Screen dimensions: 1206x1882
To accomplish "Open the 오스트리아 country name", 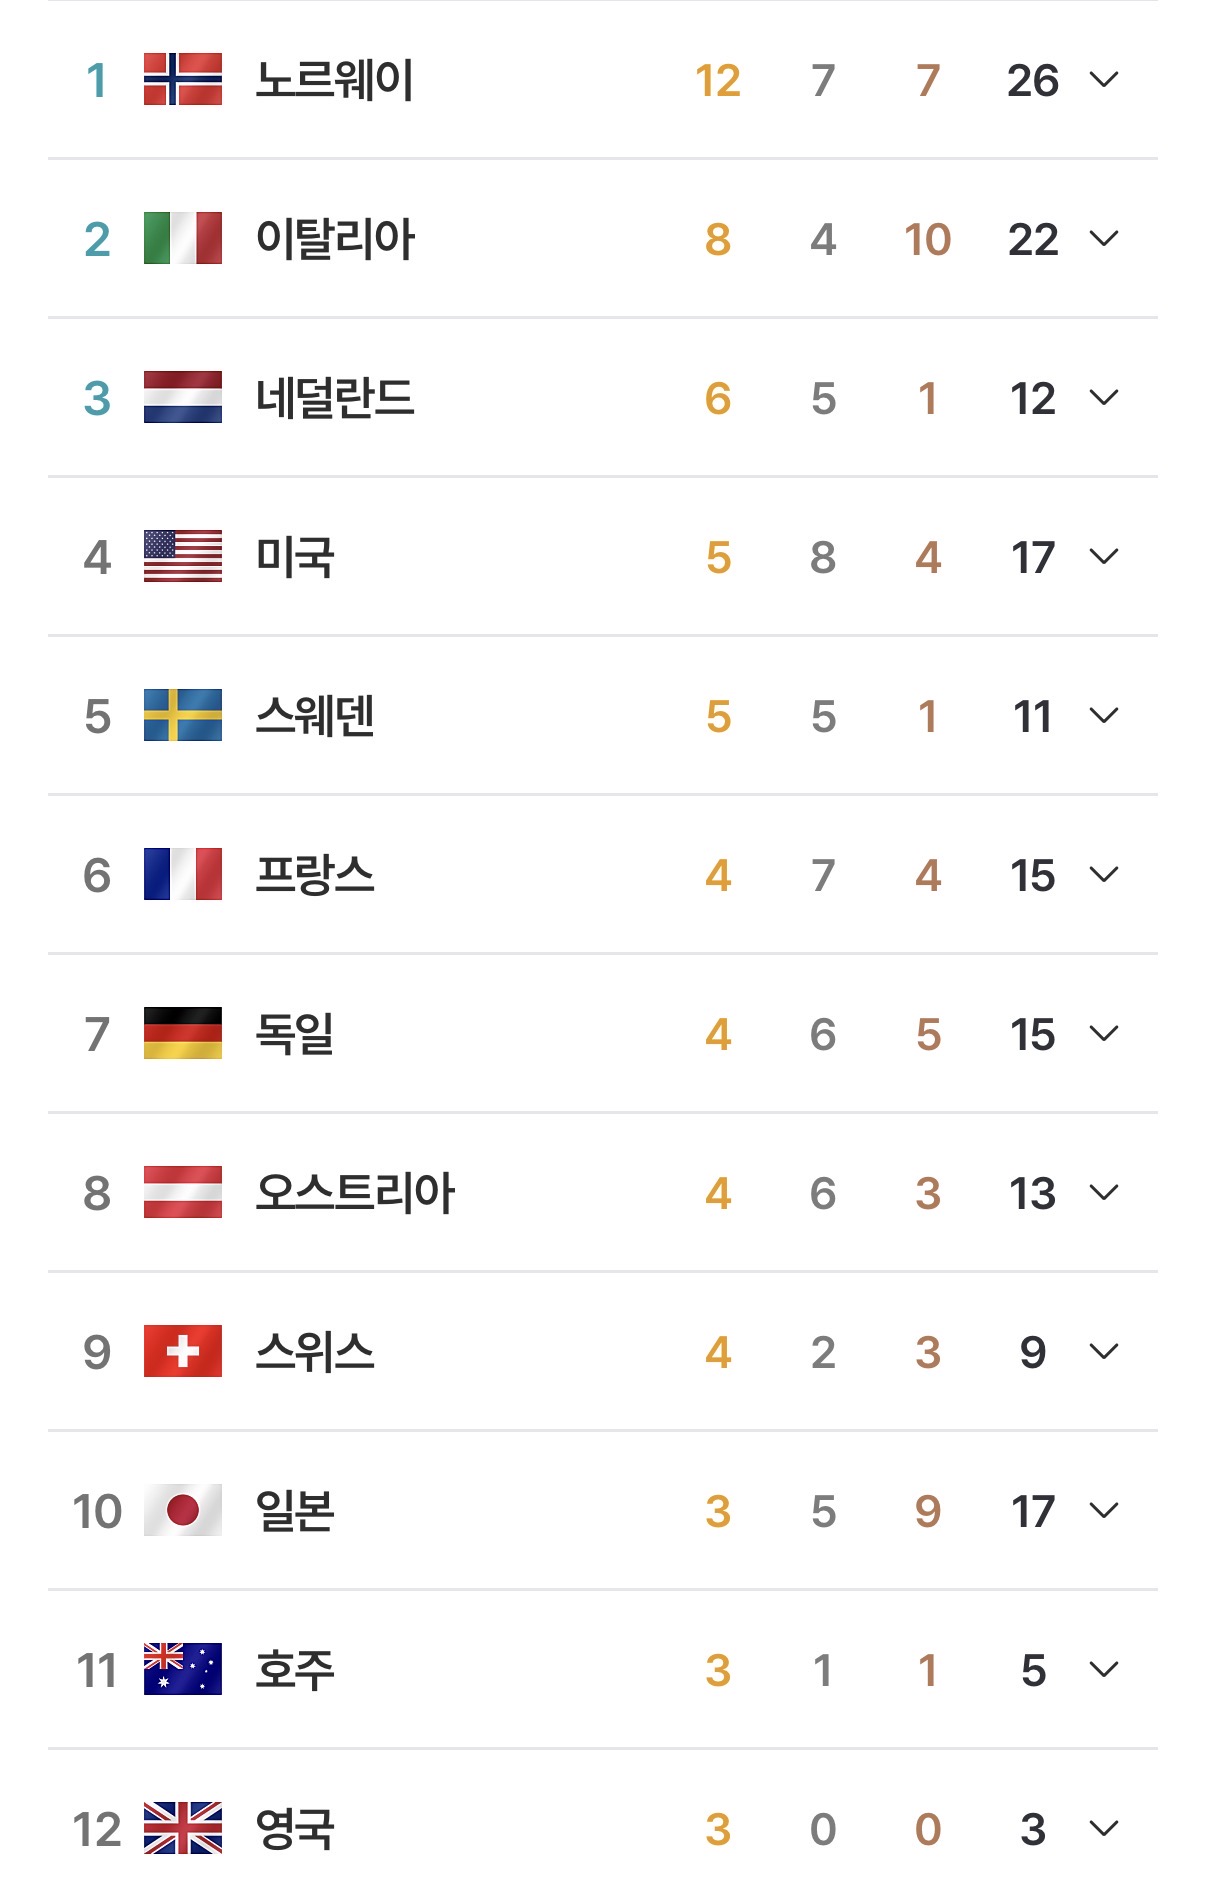I will coord(355,1193).
